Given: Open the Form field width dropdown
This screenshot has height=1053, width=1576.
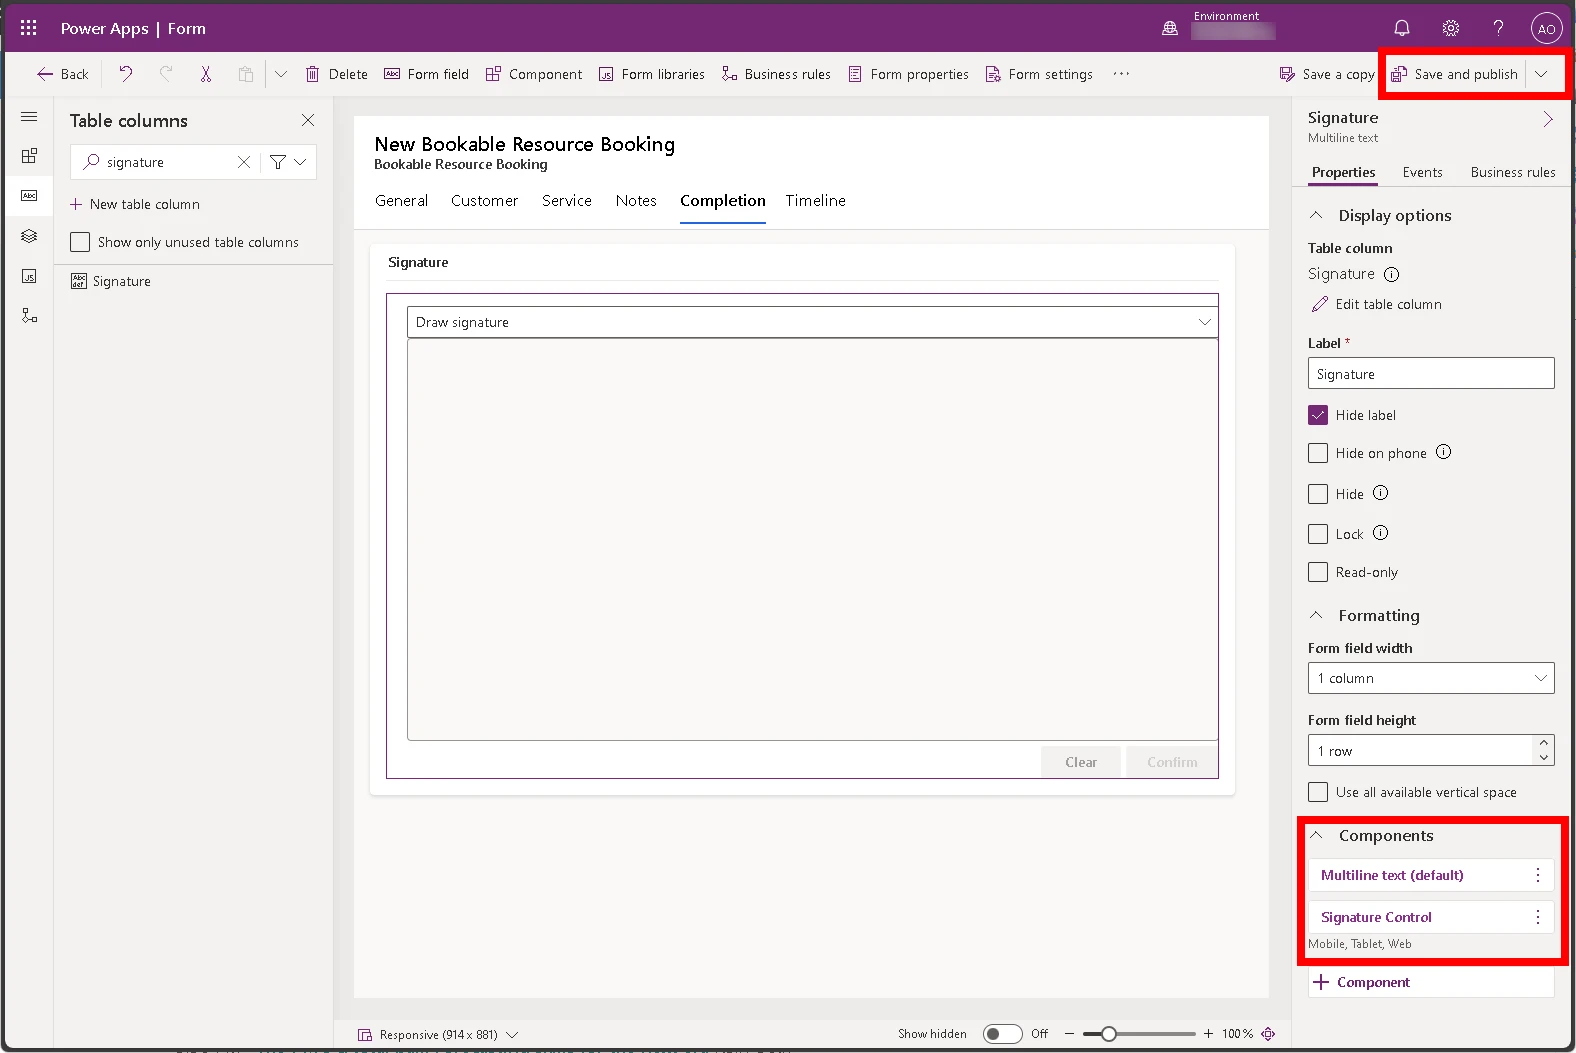Looking at the screenshot, I should pyautogui.click(x=1431, y=678).
